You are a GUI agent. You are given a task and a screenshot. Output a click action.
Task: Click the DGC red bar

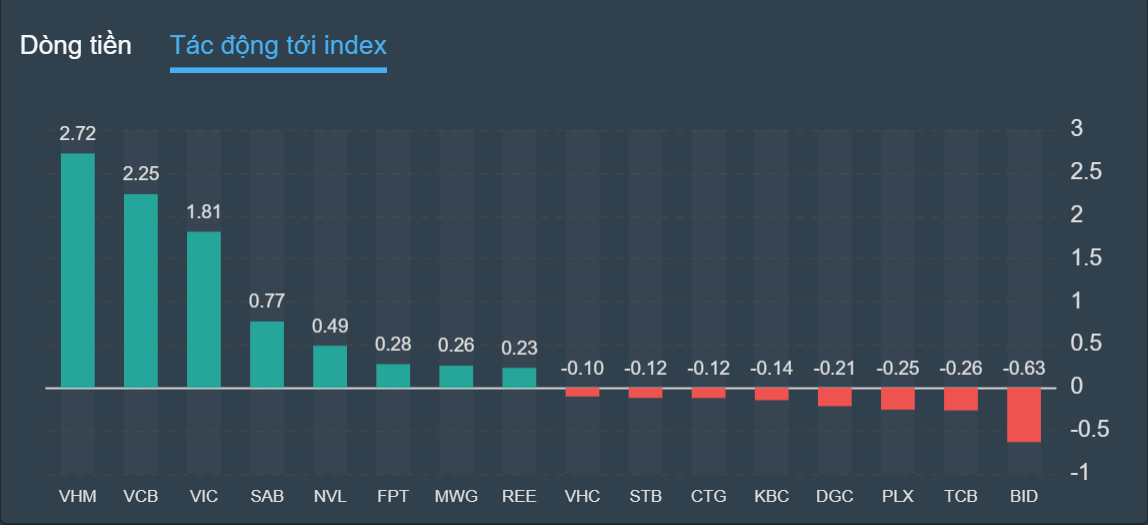[x=835, y=396]
